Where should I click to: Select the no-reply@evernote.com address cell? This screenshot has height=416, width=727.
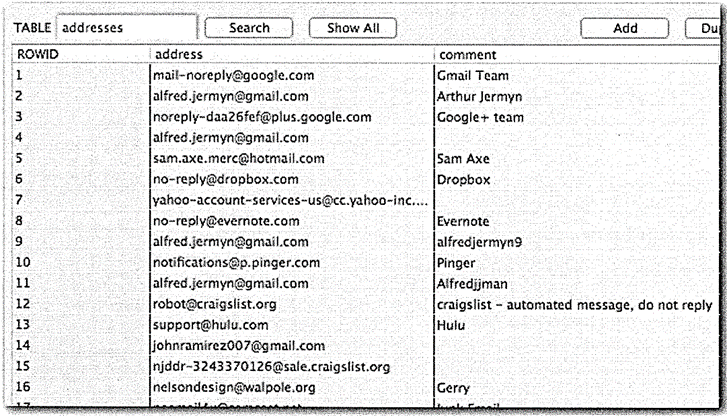[292, 221]
